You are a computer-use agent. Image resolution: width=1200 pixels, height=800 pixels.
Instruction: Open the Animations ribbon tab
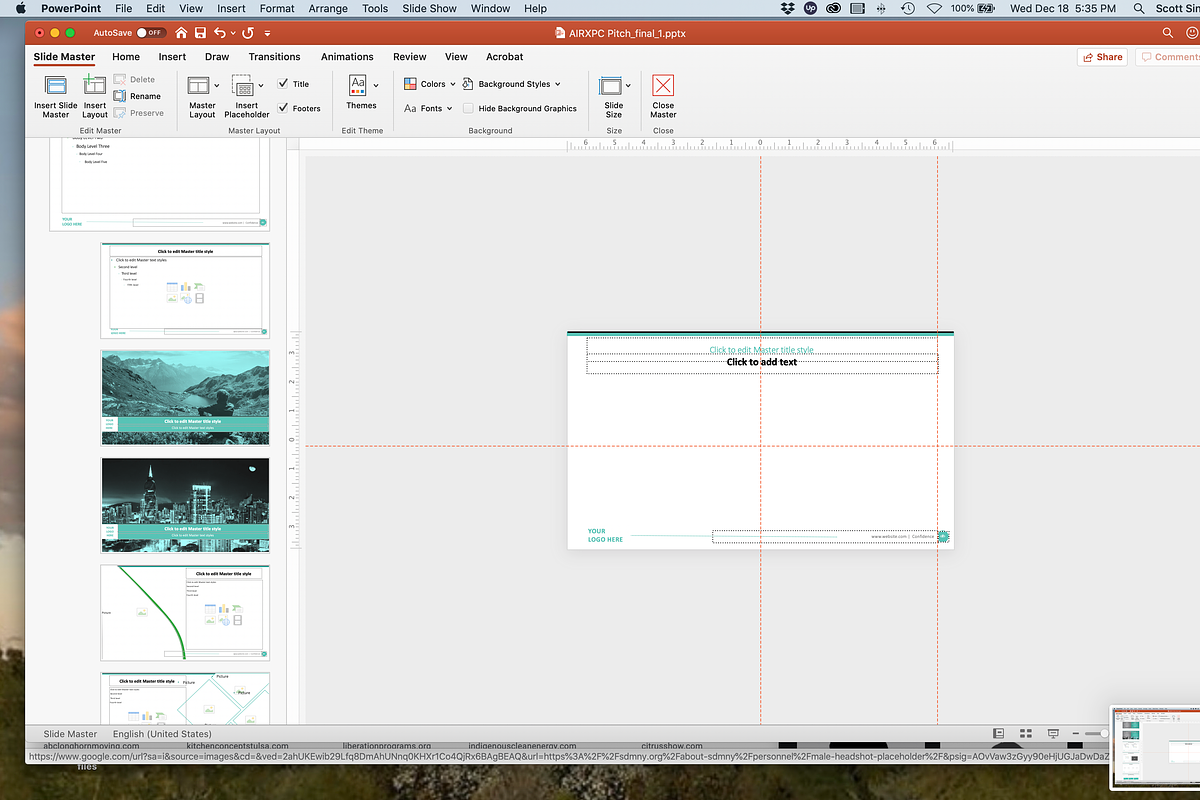[347, 57]
